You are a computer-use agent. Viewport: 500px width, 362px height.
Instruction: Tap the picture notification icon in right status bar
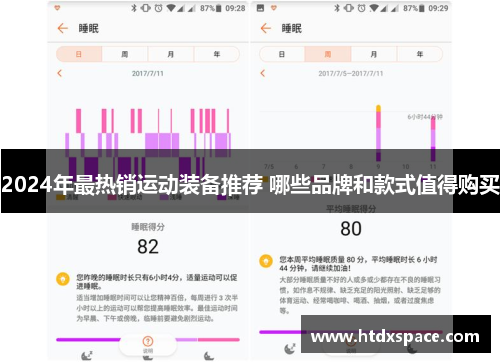pyautogui.click(x=260, y=8)
